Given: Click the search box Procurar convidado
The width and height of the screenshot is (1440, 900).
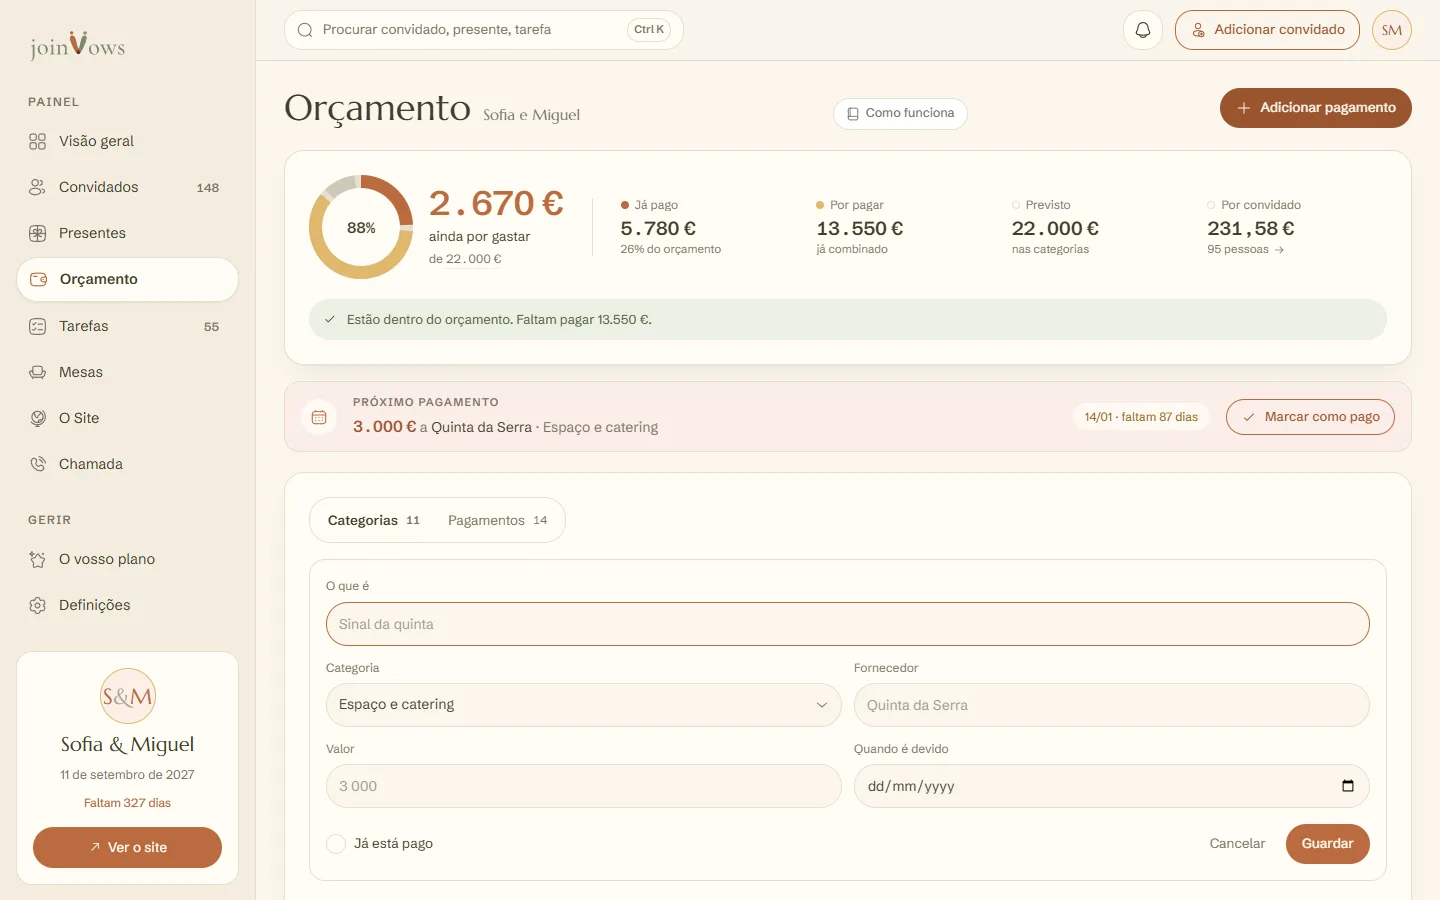Looking at the screenshot, I should point(484,30).
